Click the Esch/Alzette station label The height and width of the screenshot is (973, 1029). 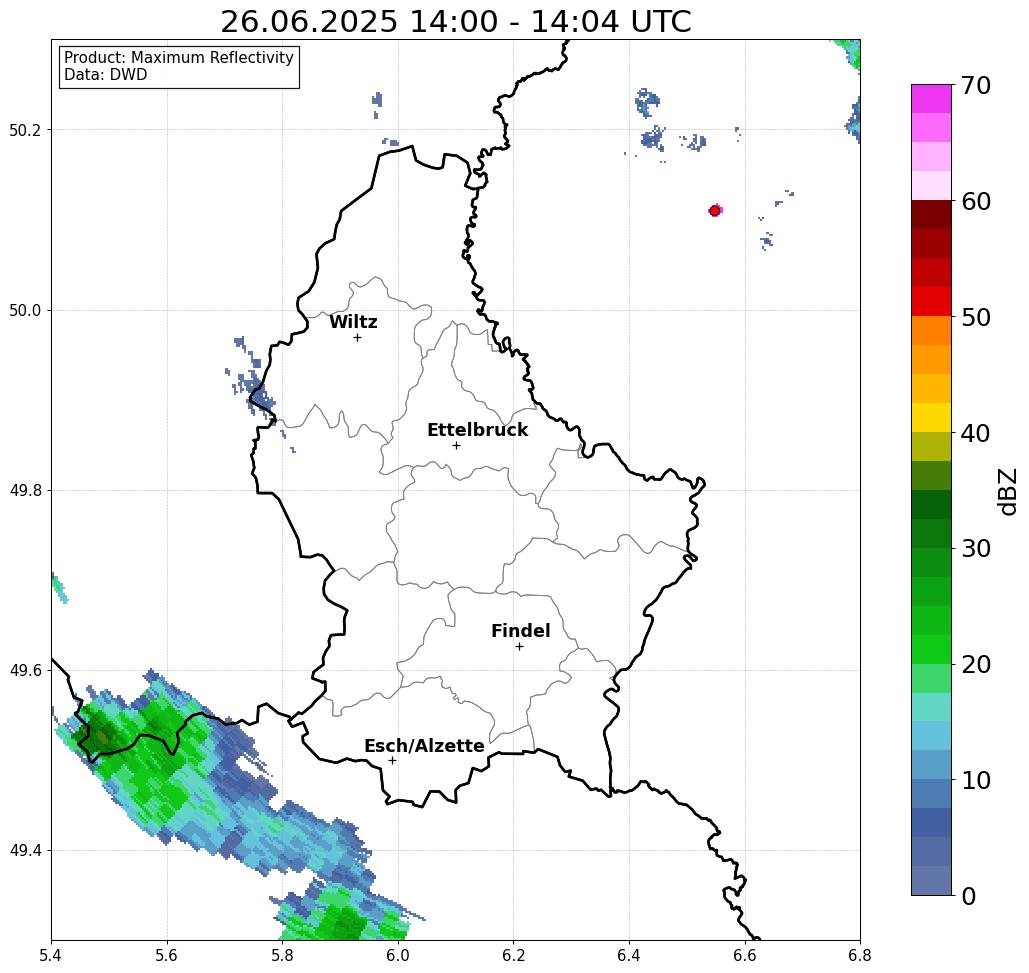(x=425, y=746)
